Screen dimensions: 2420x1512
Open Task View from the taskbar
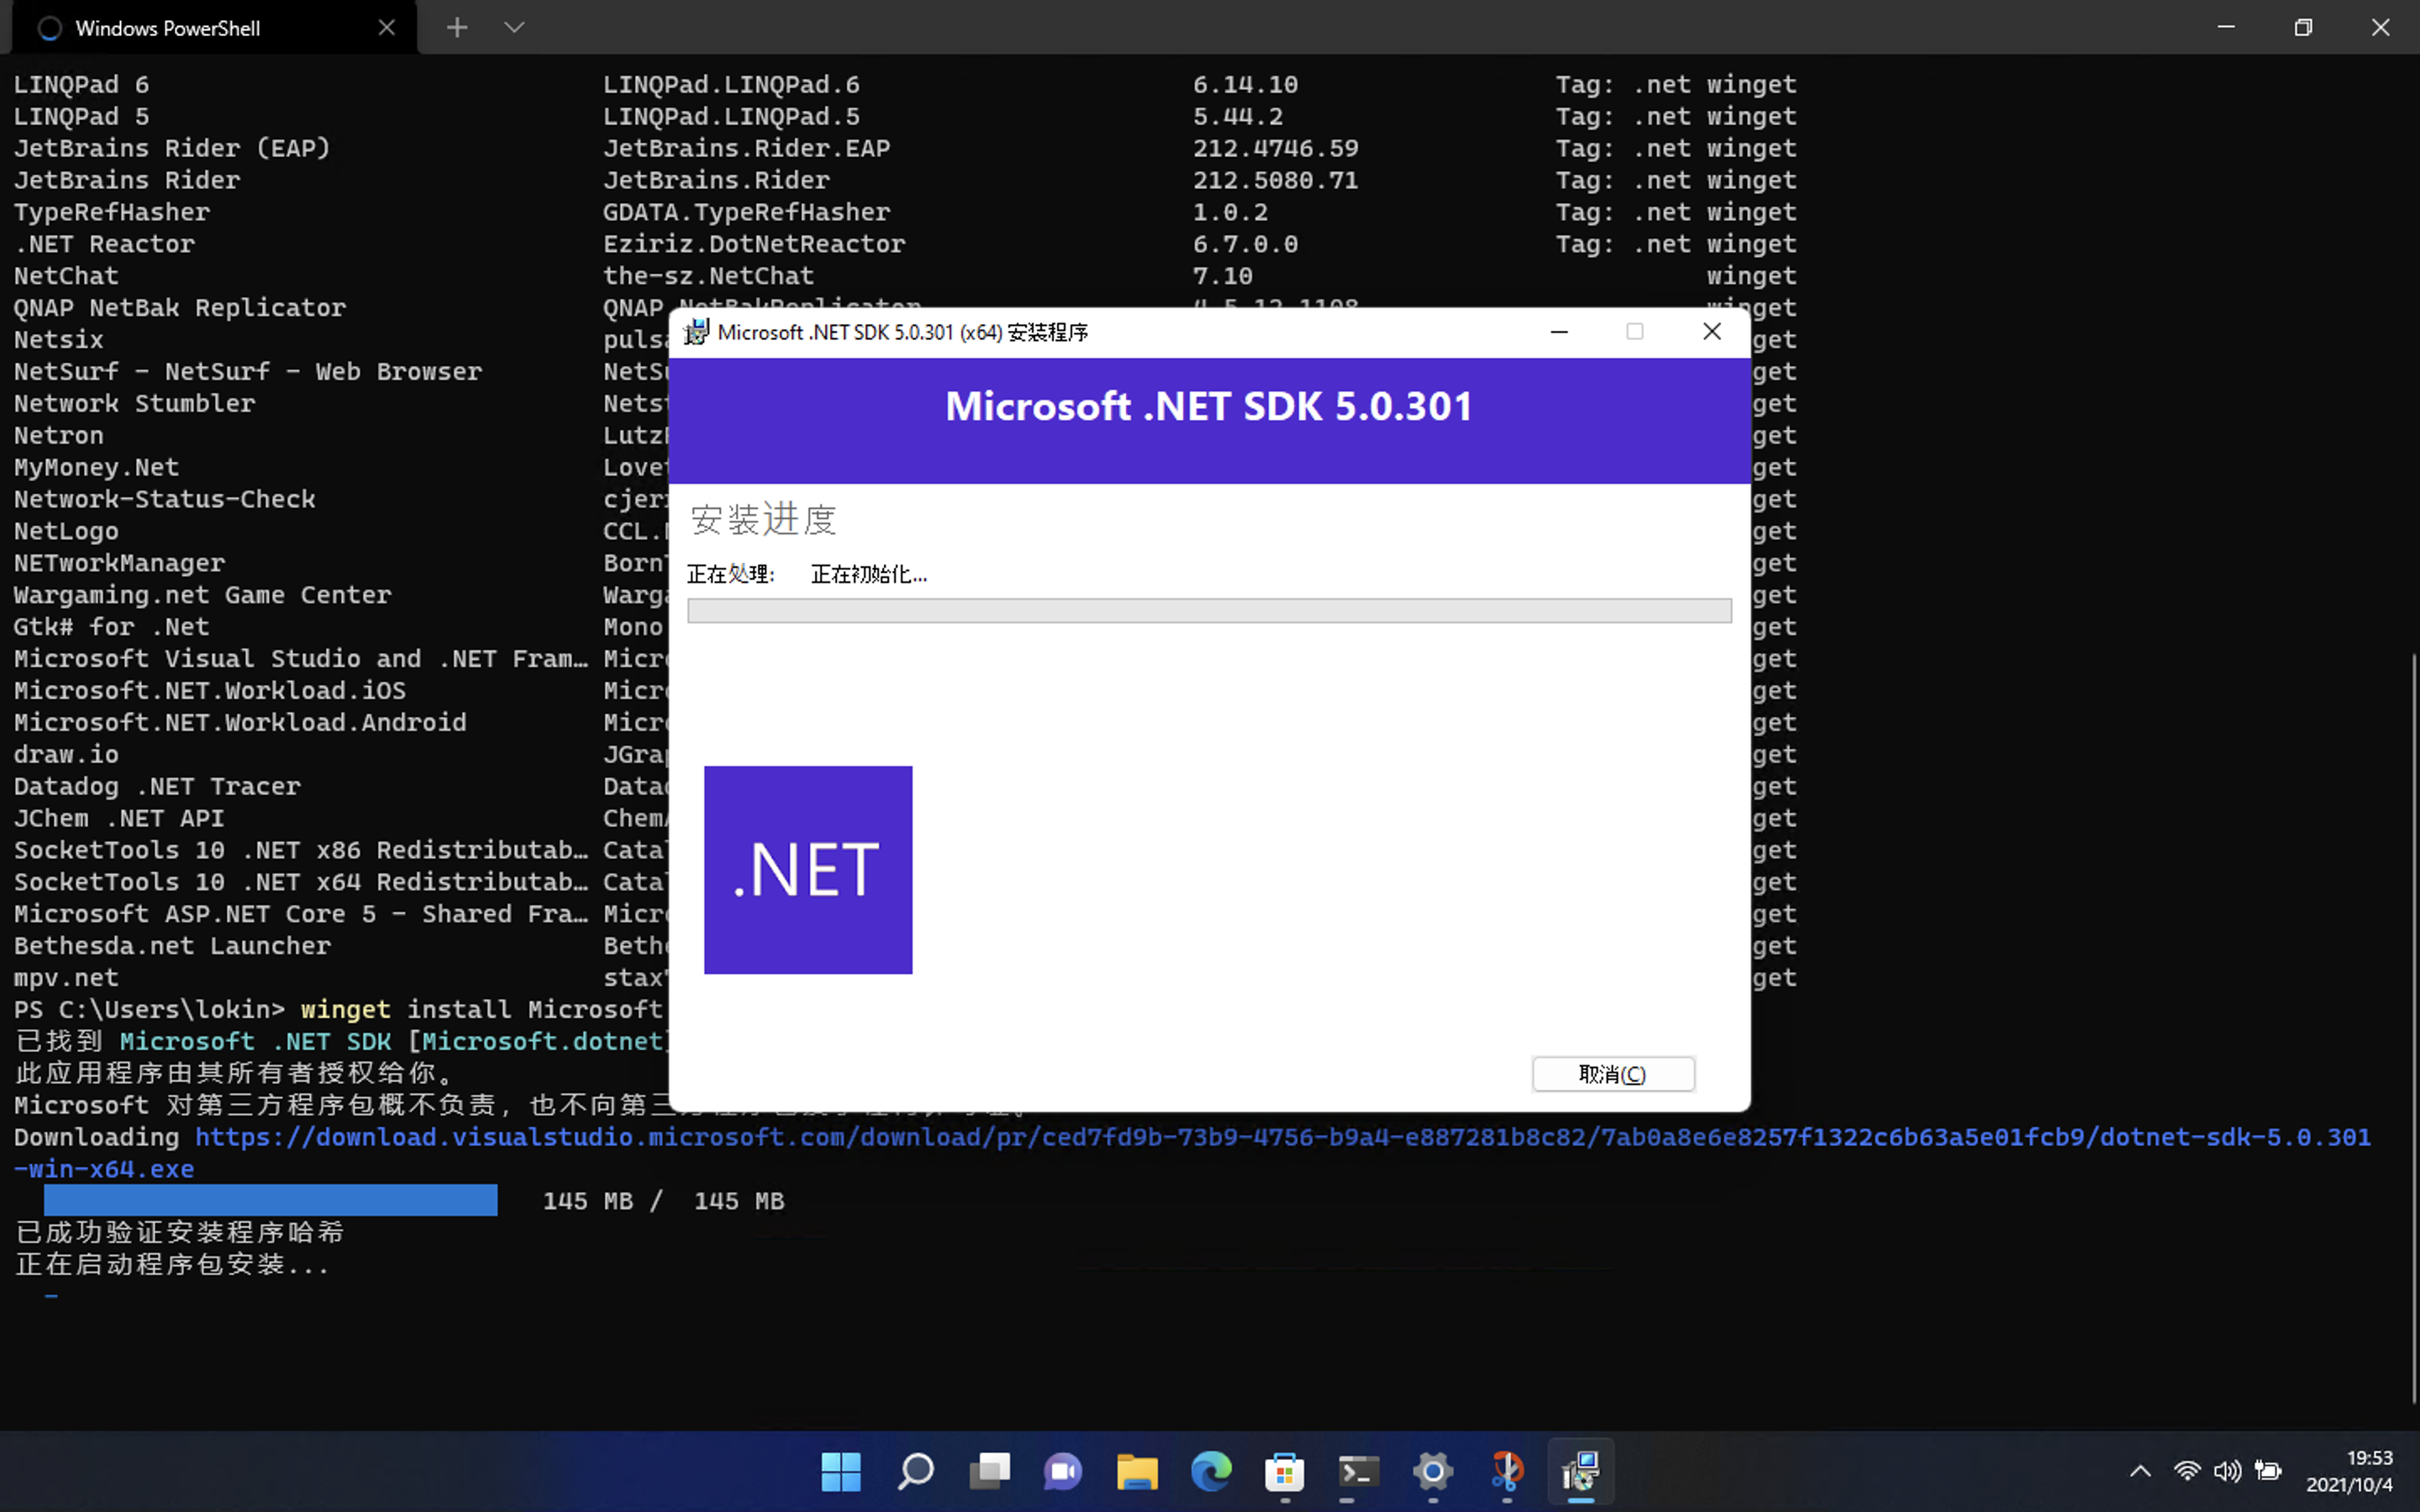pos(989,1471)
